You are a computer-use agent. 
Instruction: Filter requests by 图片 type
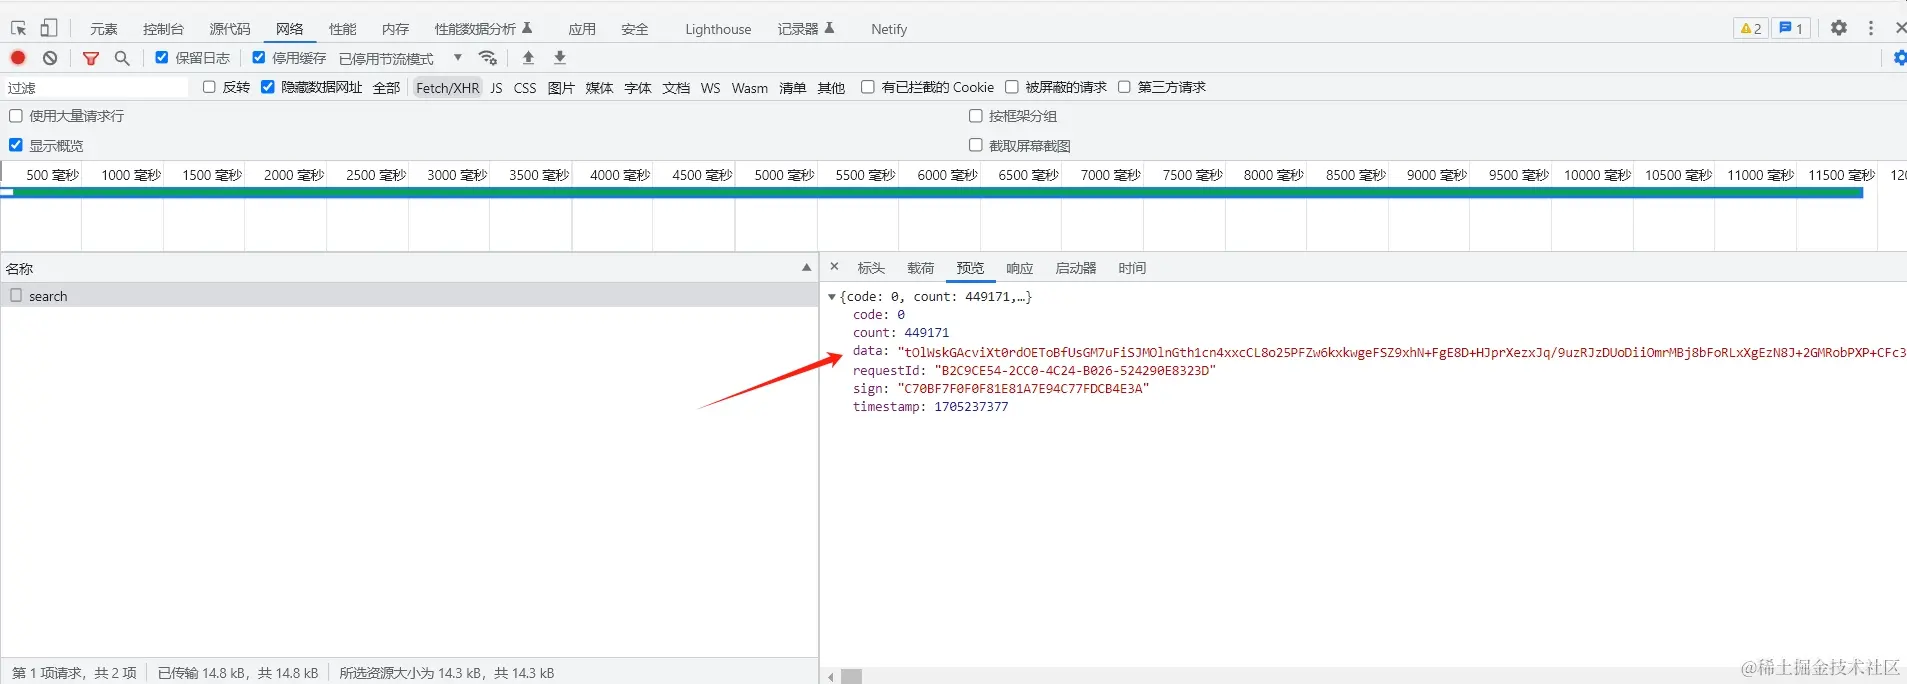(x=561, y=88)
